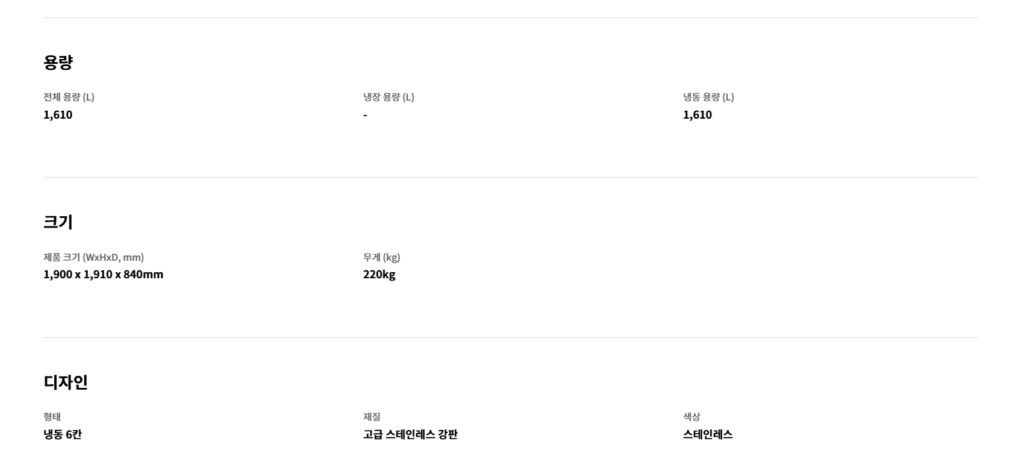Viewport: 1024px width, 474px height.
Task: Click the 크기 section heading
Action: [58, 222]
